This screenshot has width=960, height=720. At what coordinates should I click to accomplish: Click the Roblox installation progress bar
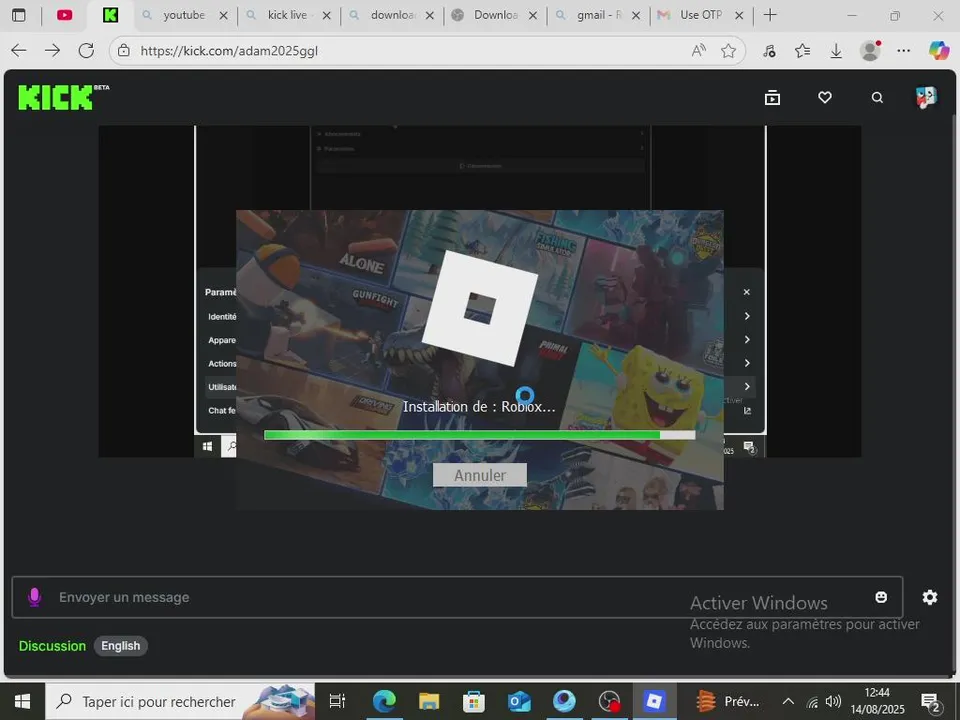pyautogui.click(x=479, y=435)
